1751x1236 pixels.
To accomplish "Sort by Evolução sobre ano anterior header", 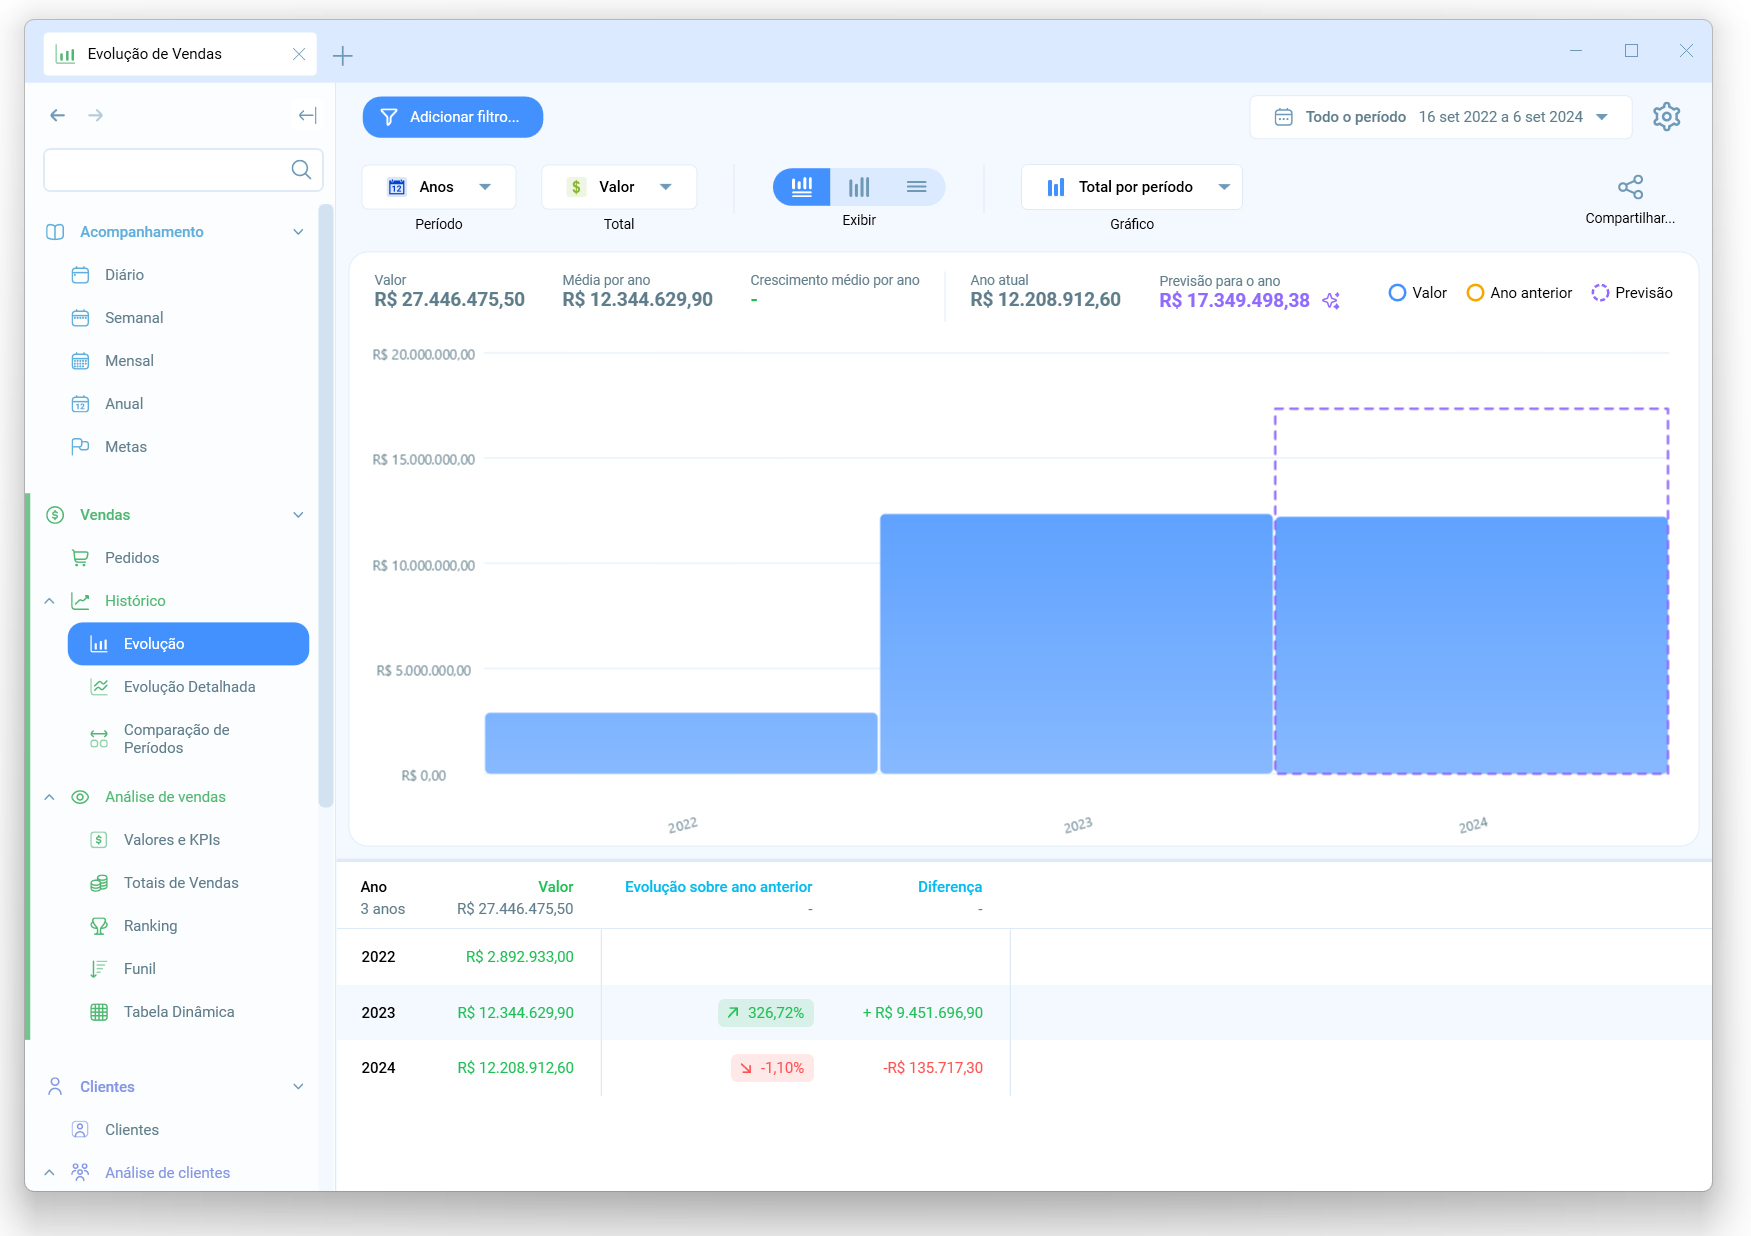I will (718, 887).
